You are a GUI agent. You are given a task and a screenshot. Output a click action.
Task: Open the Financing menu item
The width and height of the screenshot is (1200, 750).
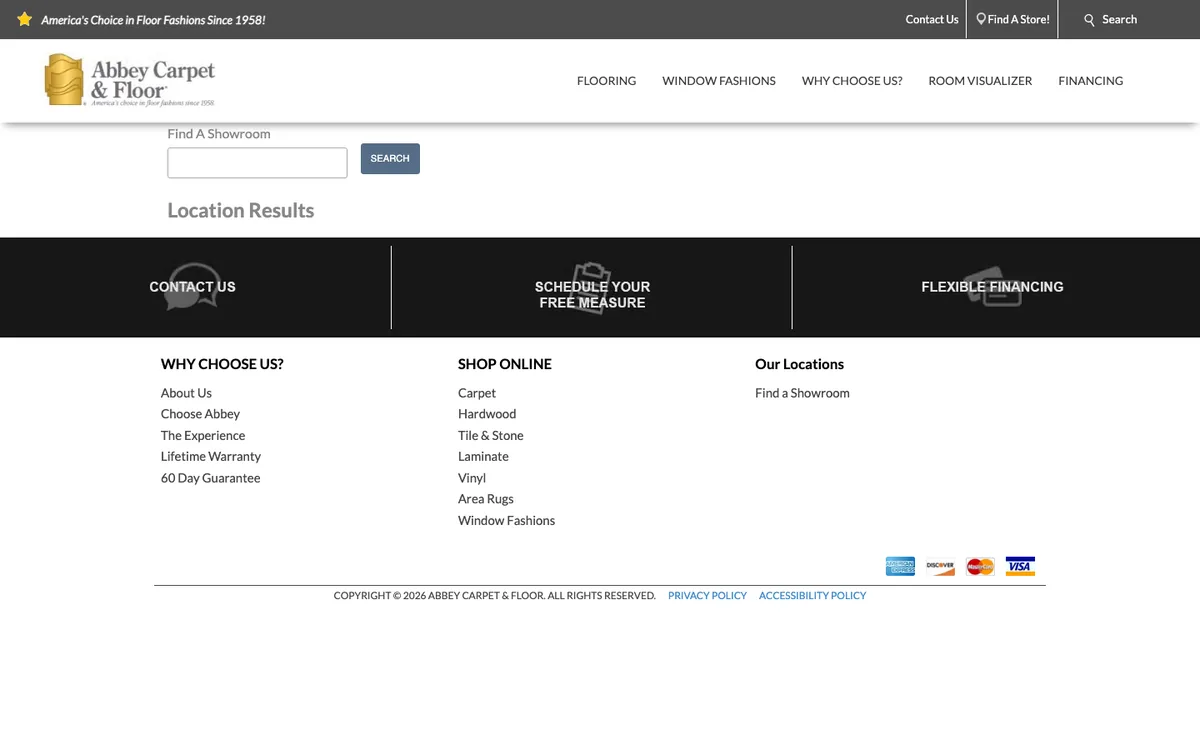point(1091,81)
